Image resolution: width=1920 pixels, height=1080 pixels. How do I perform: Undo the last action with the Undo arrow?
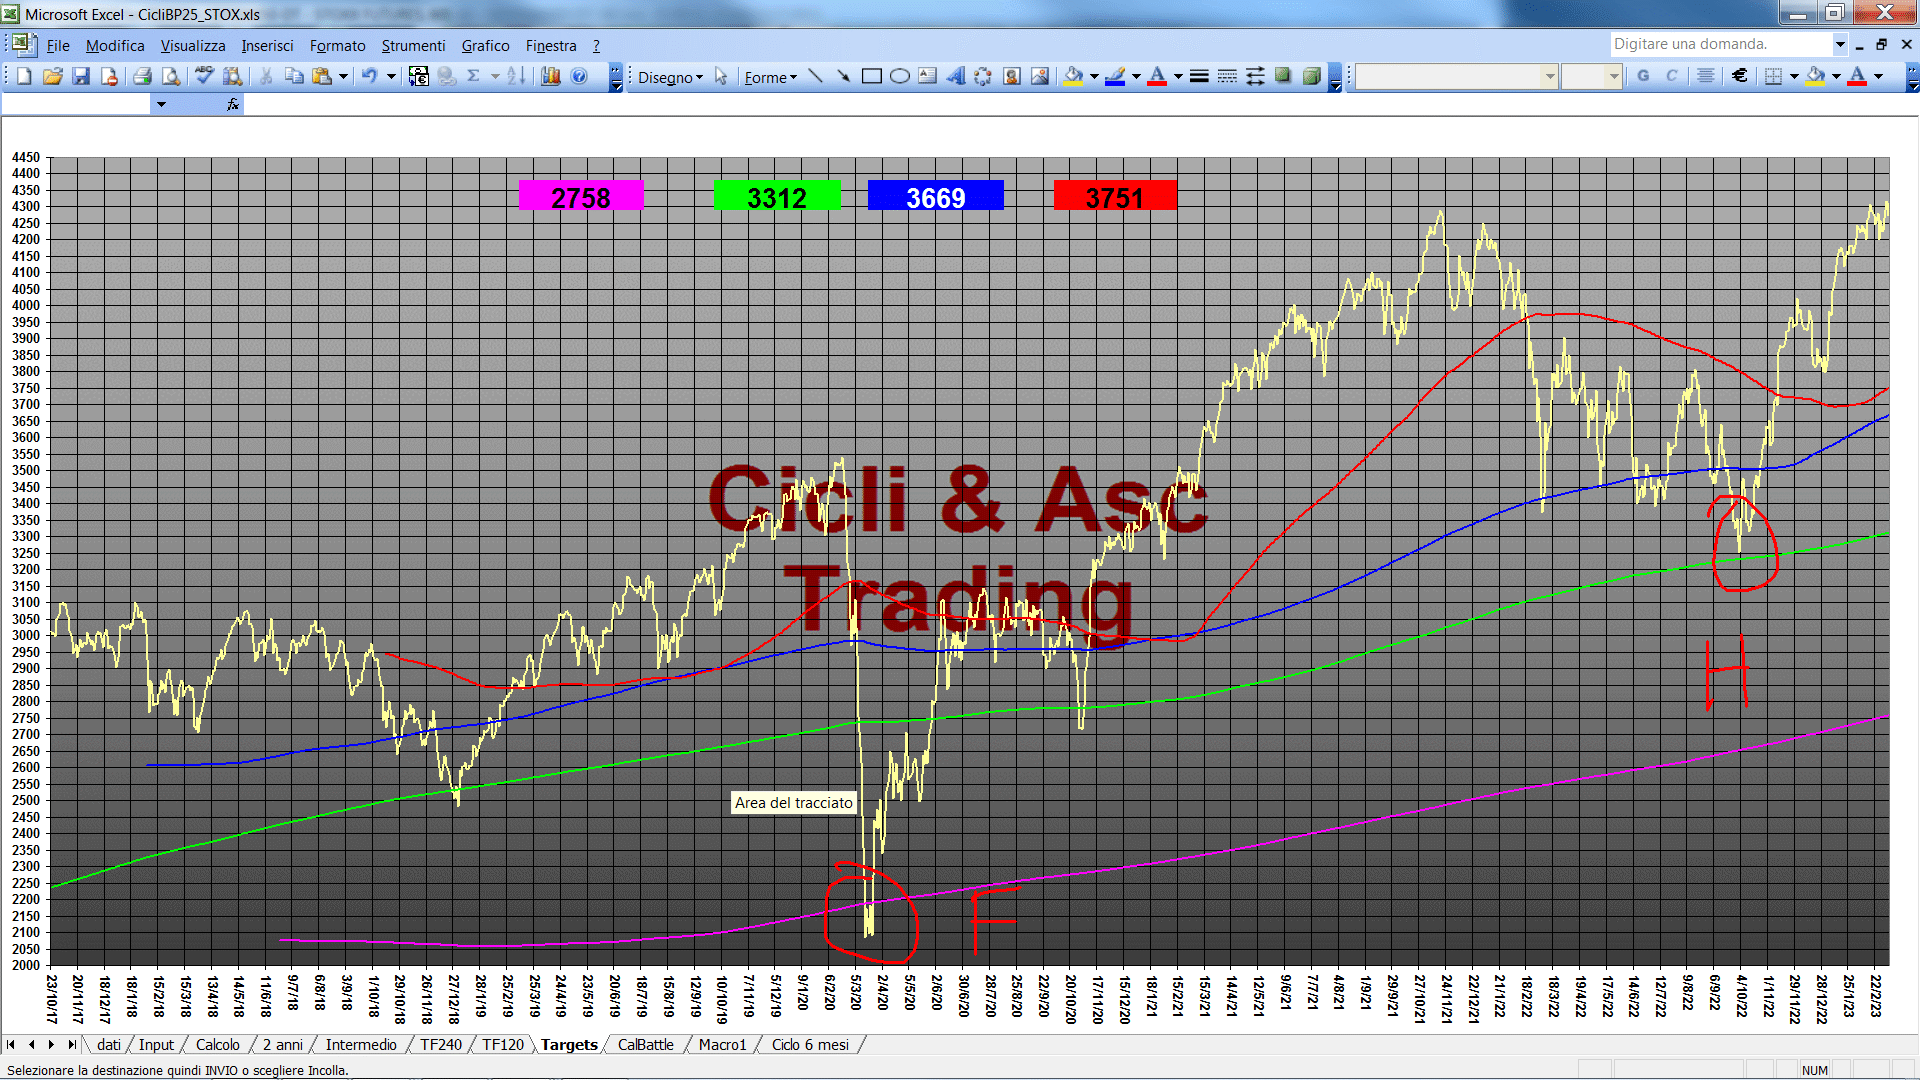tap(369, 76)
